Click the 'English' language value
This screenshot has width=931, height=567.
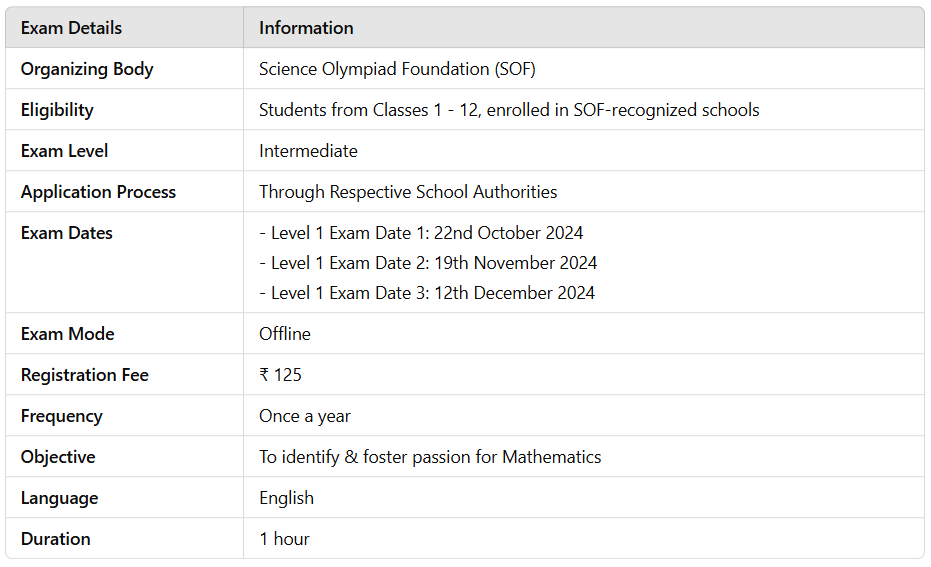[x=286, y=498]
